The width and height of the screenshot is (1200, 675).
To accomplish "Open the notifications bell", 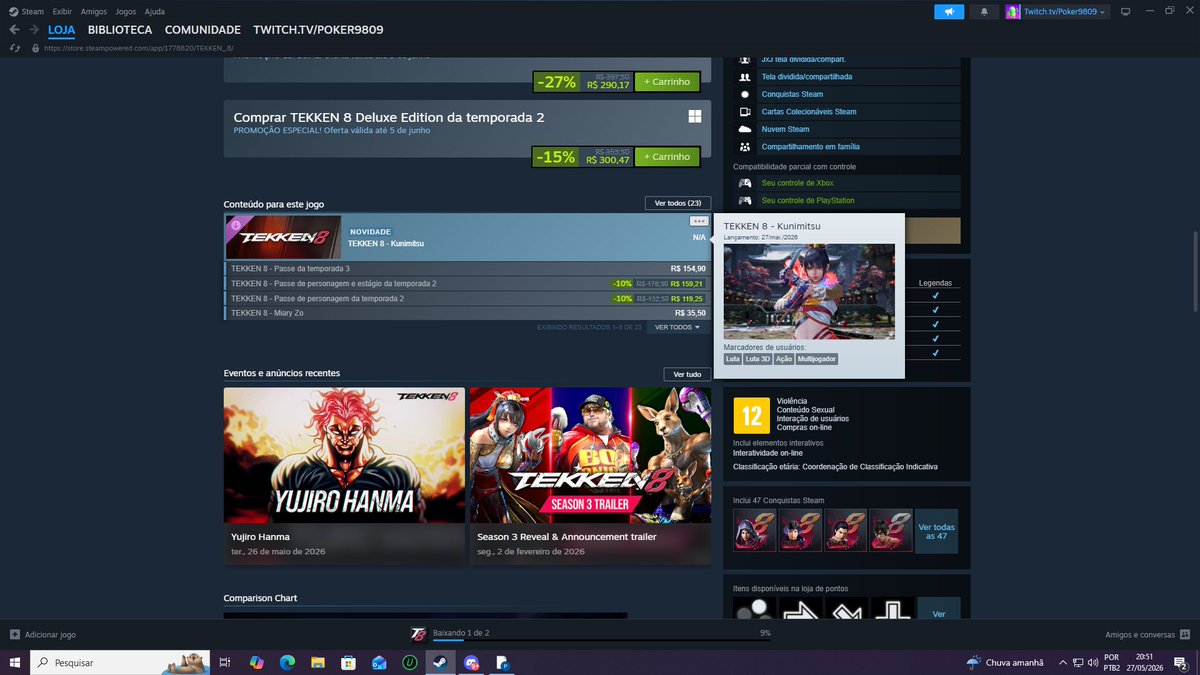I will [x=984, y=12].
